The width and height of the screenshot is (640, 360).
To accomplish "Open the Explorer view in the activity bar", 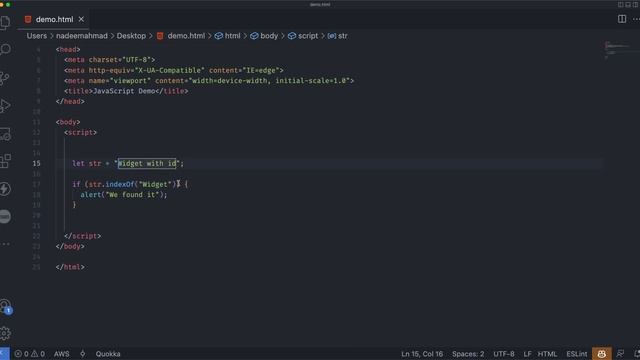I will coord(5,22).
